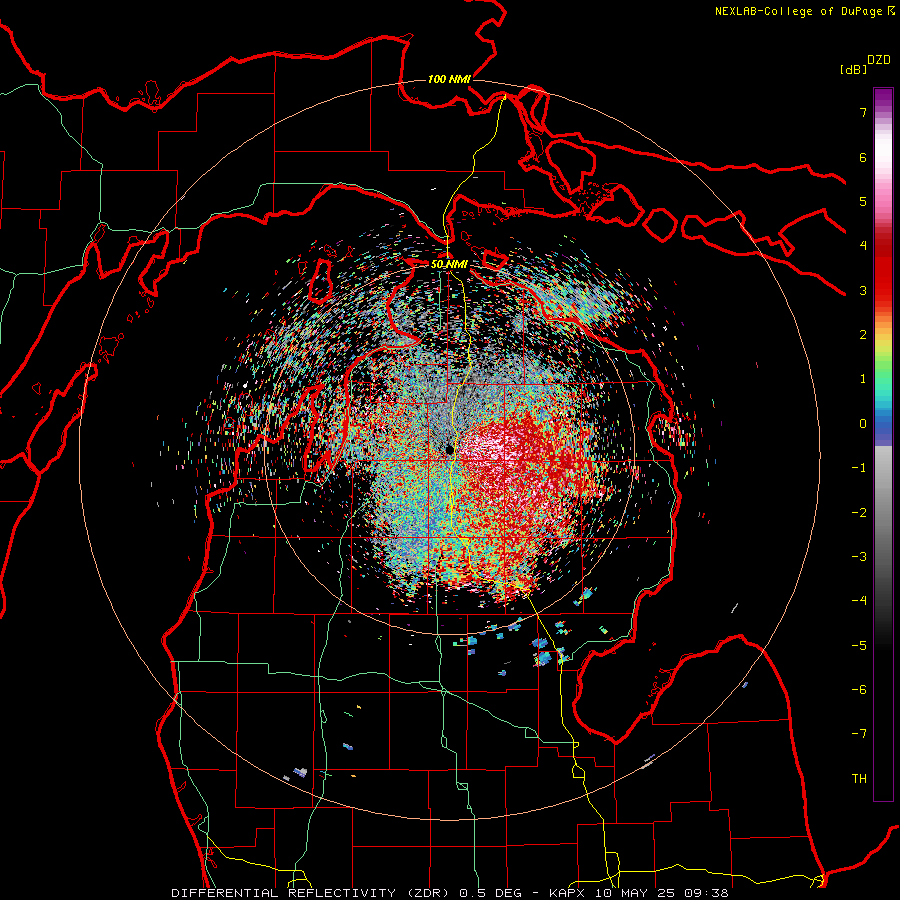
Task: Click the black radar site dot
Action: (451, 449)
